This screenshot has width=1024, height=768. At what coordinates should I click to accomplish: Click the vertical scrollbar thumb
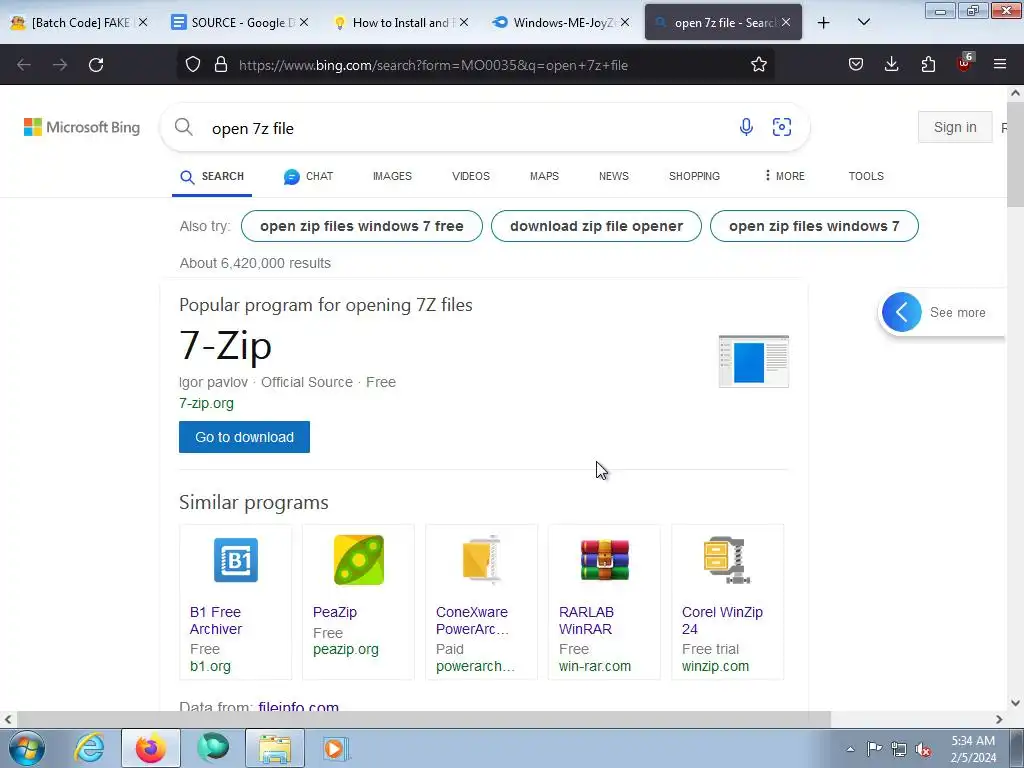pyautogui.click(x=1015, y=154)
